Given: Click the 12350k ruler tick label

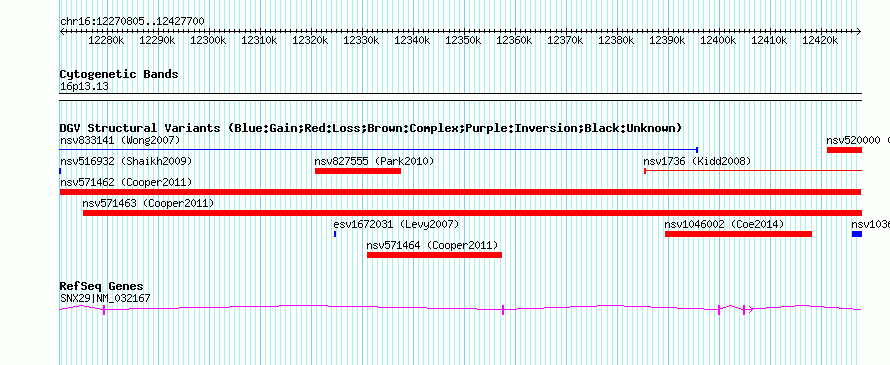Looking at the screenshot, I should pyautogui.click(x=464, y=41).
